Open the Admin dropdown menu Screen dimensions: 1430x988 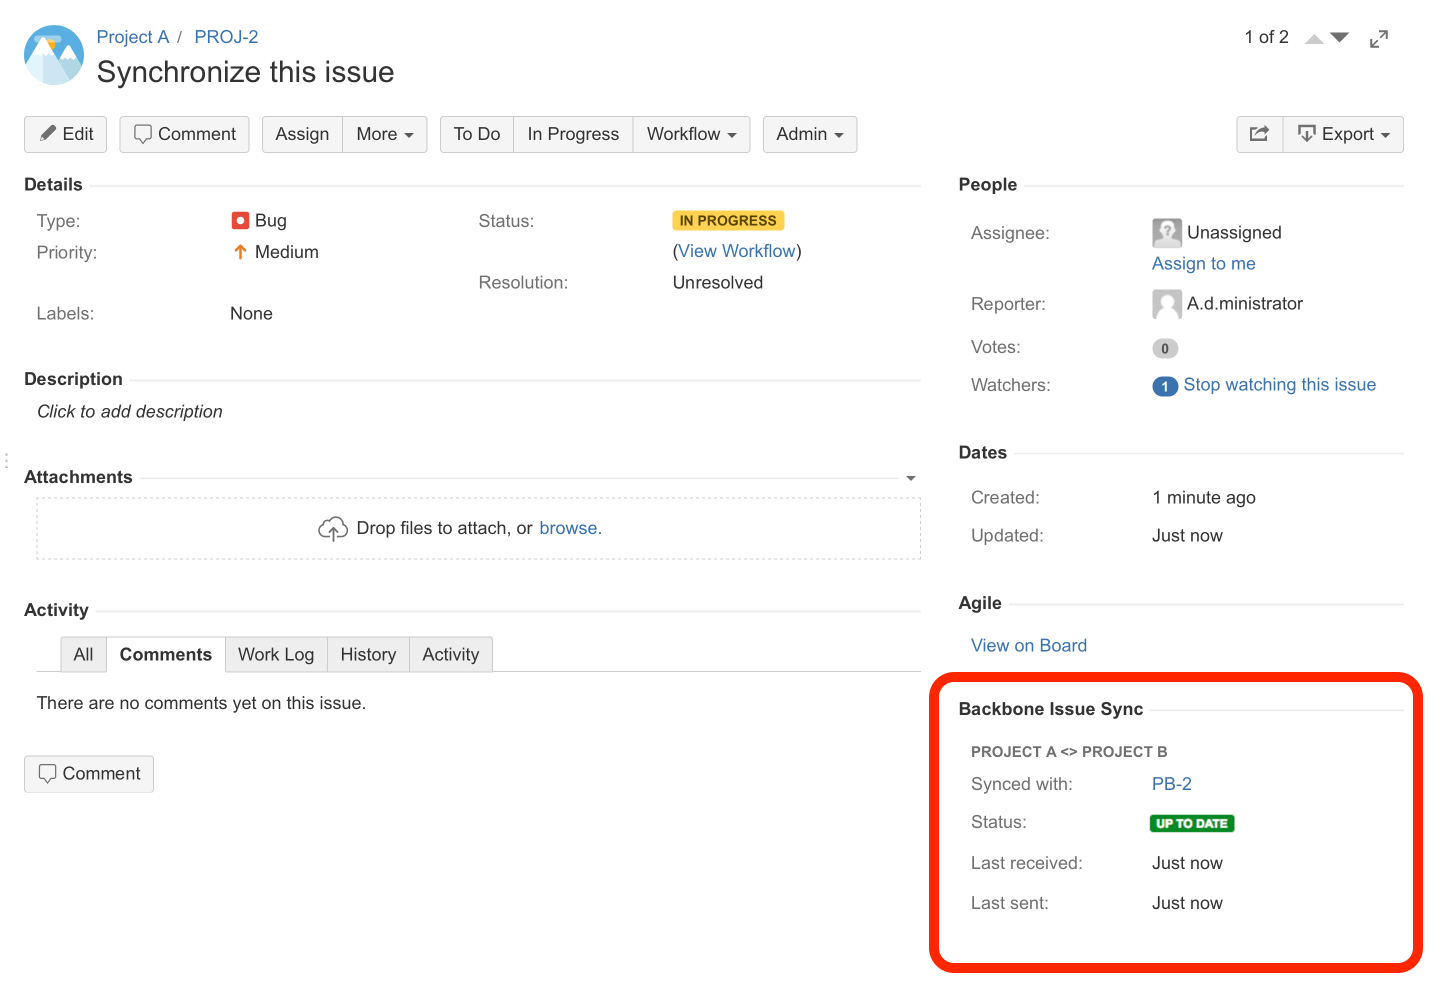tap(809, 134)
